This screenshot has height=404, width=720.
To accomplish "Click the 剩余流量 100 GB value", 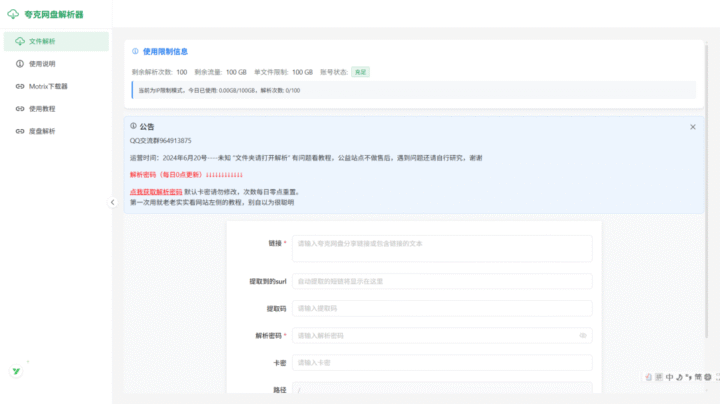I will [236, 72].
